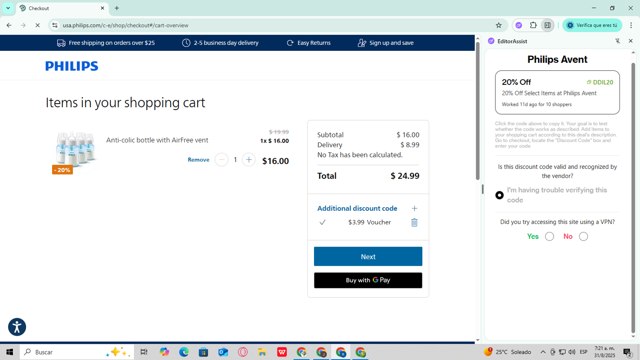Open 'Sign up and save' link

click(x=385, y=43)
